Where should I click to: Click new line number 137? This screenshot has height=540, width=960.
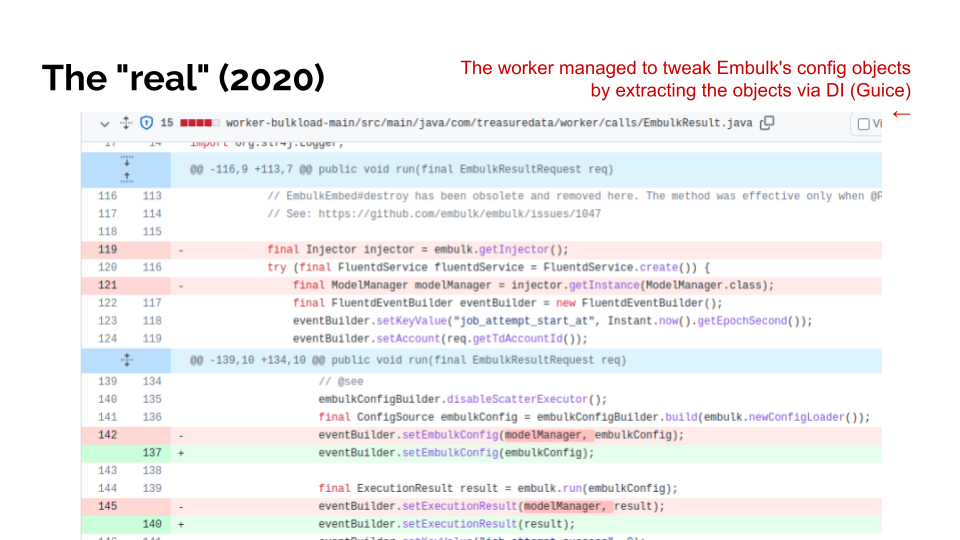[x=151, y=452]
